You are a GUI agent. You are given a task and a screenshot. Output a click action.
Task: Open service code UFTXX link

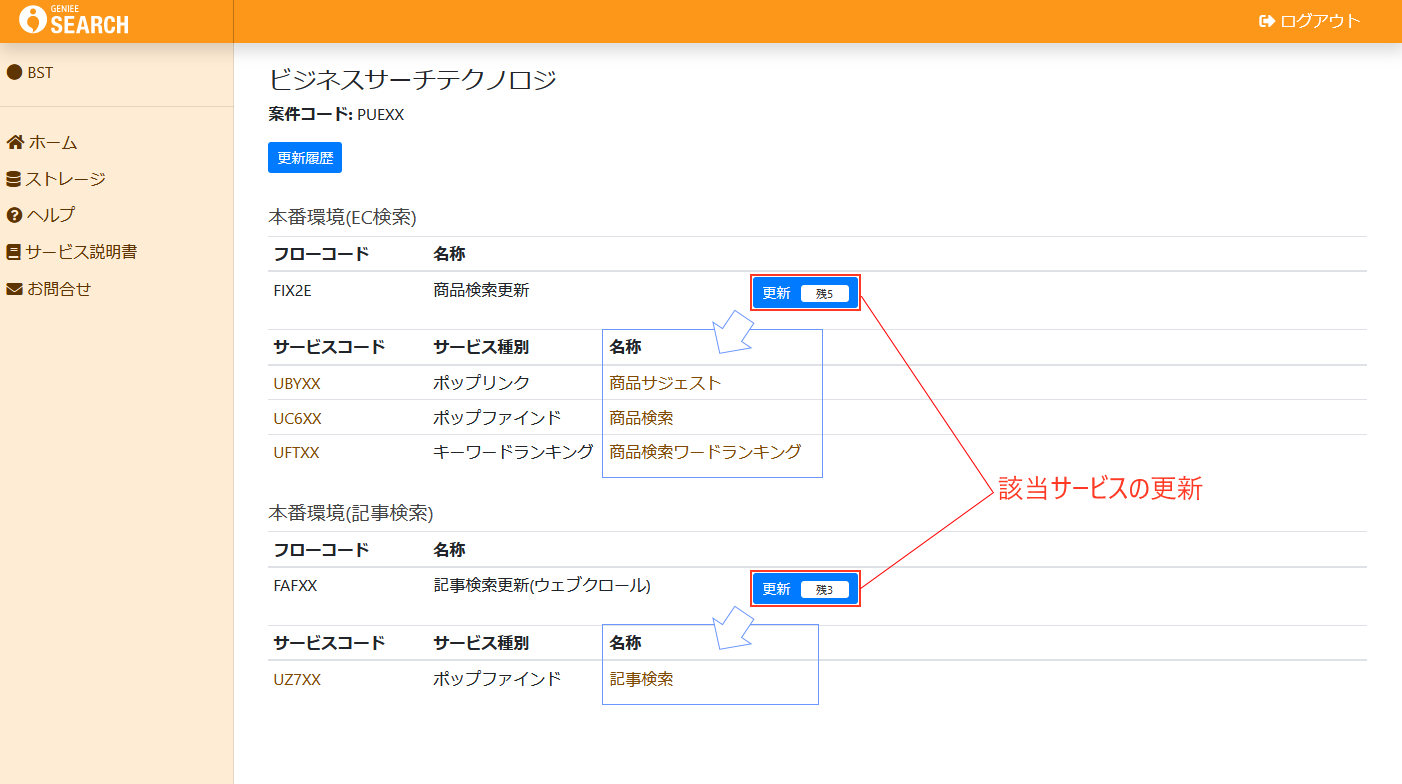click(296, 452)
